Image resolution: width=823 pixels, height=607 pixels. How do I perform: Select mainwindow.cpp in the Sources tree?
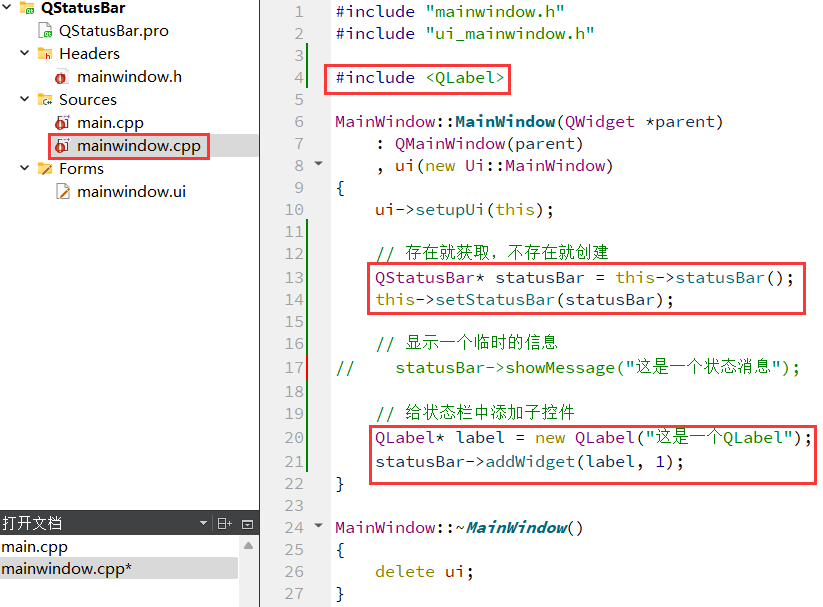coord(139,146)
